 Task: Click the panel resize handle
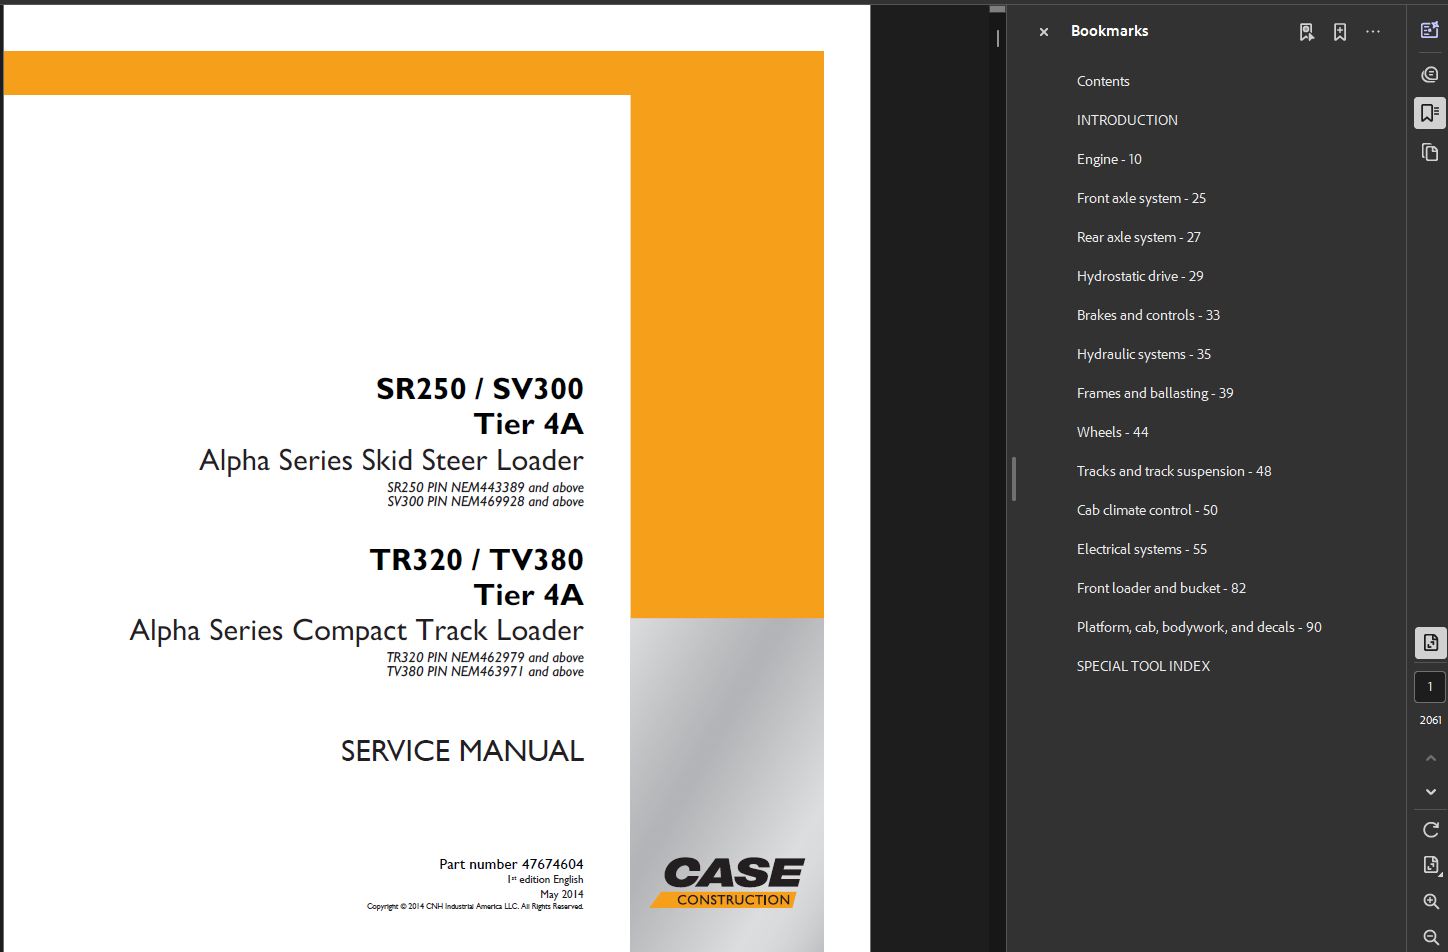1014,479
